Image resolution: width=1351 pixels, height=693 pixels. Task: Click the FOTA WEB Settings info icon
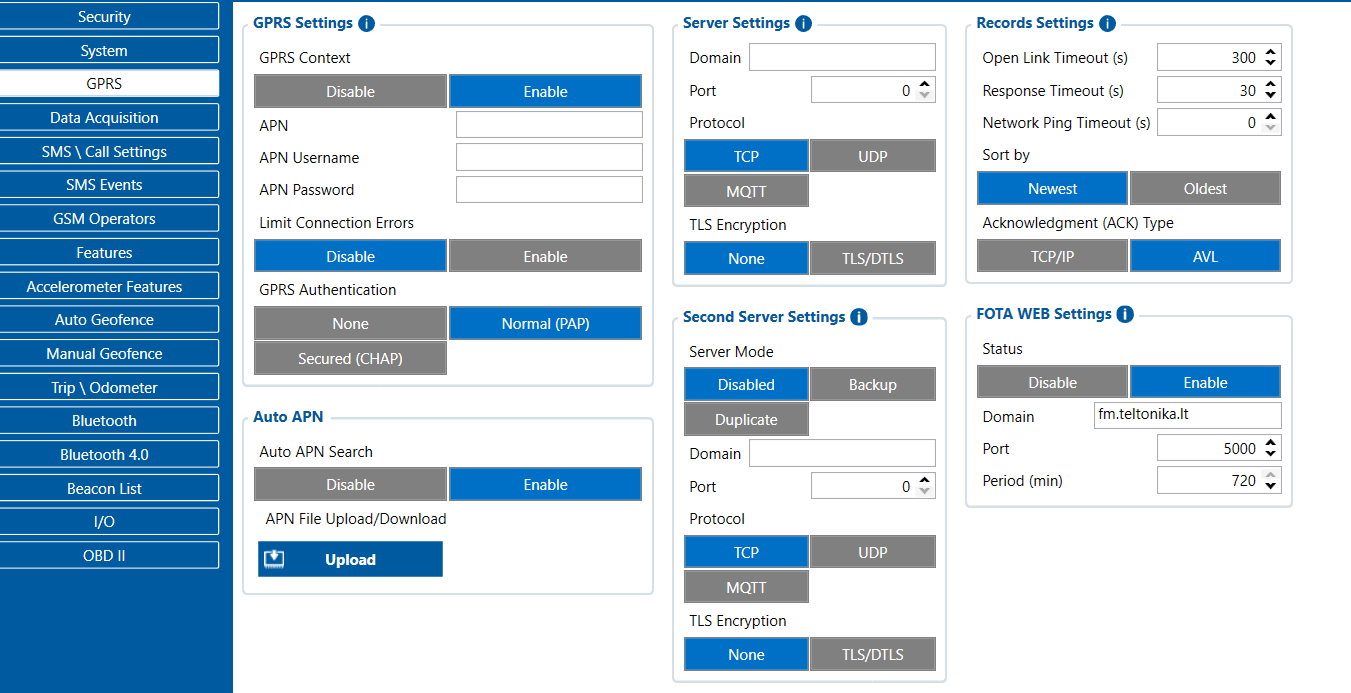pos(1125,314)
